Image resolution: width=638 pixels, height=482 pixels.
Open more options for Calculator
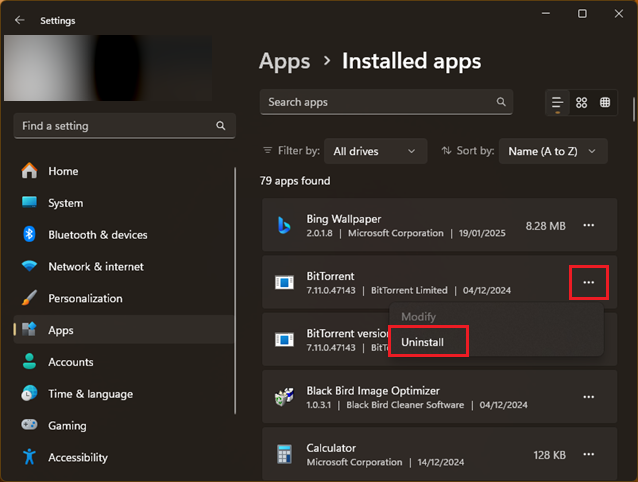[588, 454]
